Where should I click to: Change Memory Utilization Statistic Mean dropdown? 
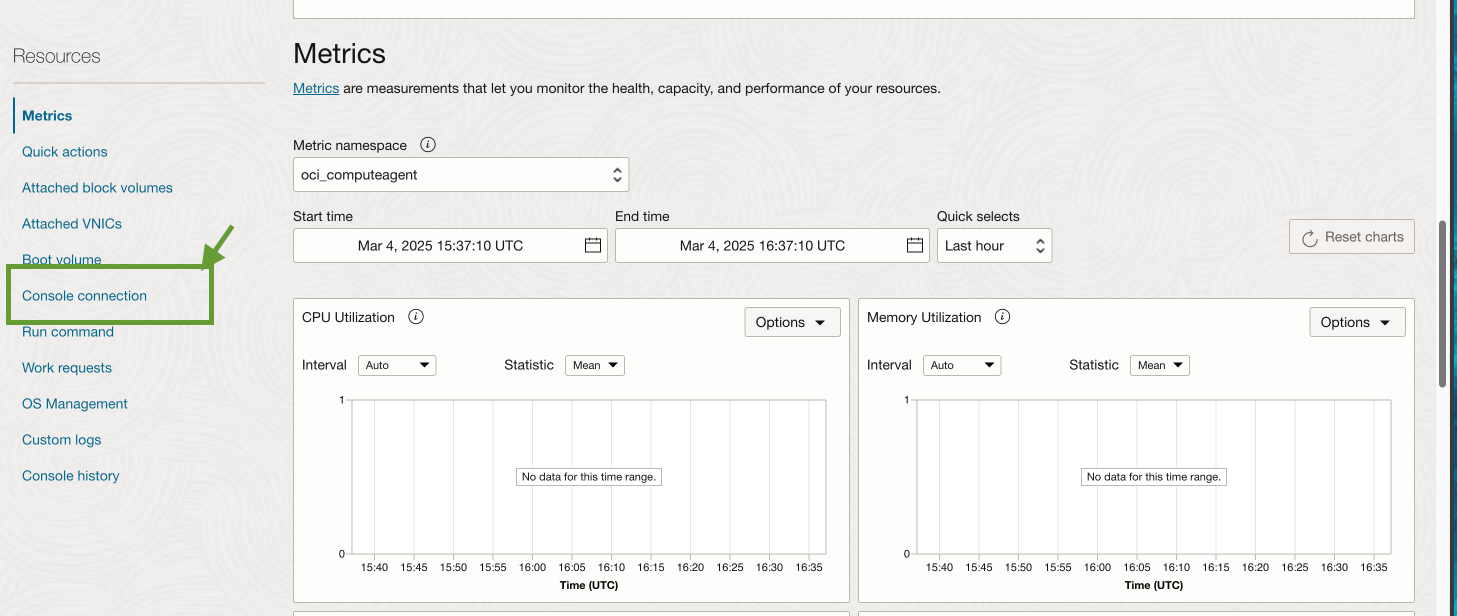1159,366
